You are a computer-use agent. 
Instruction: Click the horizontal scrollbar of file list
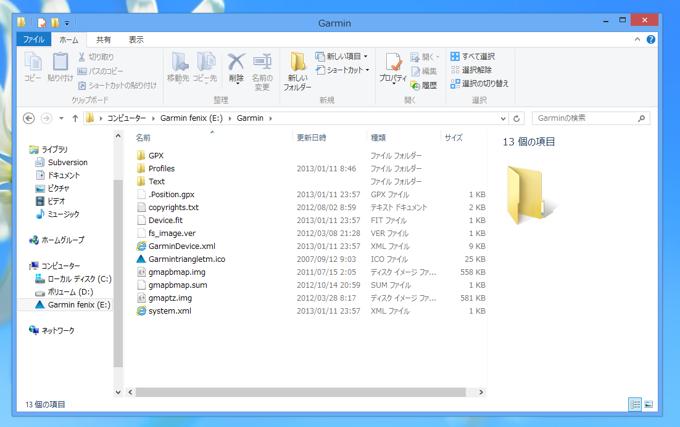tap(301, 392)
